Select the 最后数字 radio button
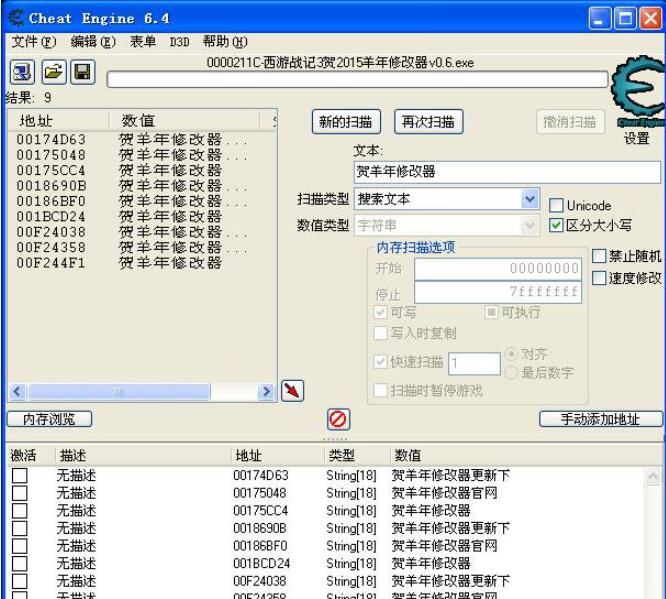The height and width of the screenshot is (599, 666). coord(512,373)
